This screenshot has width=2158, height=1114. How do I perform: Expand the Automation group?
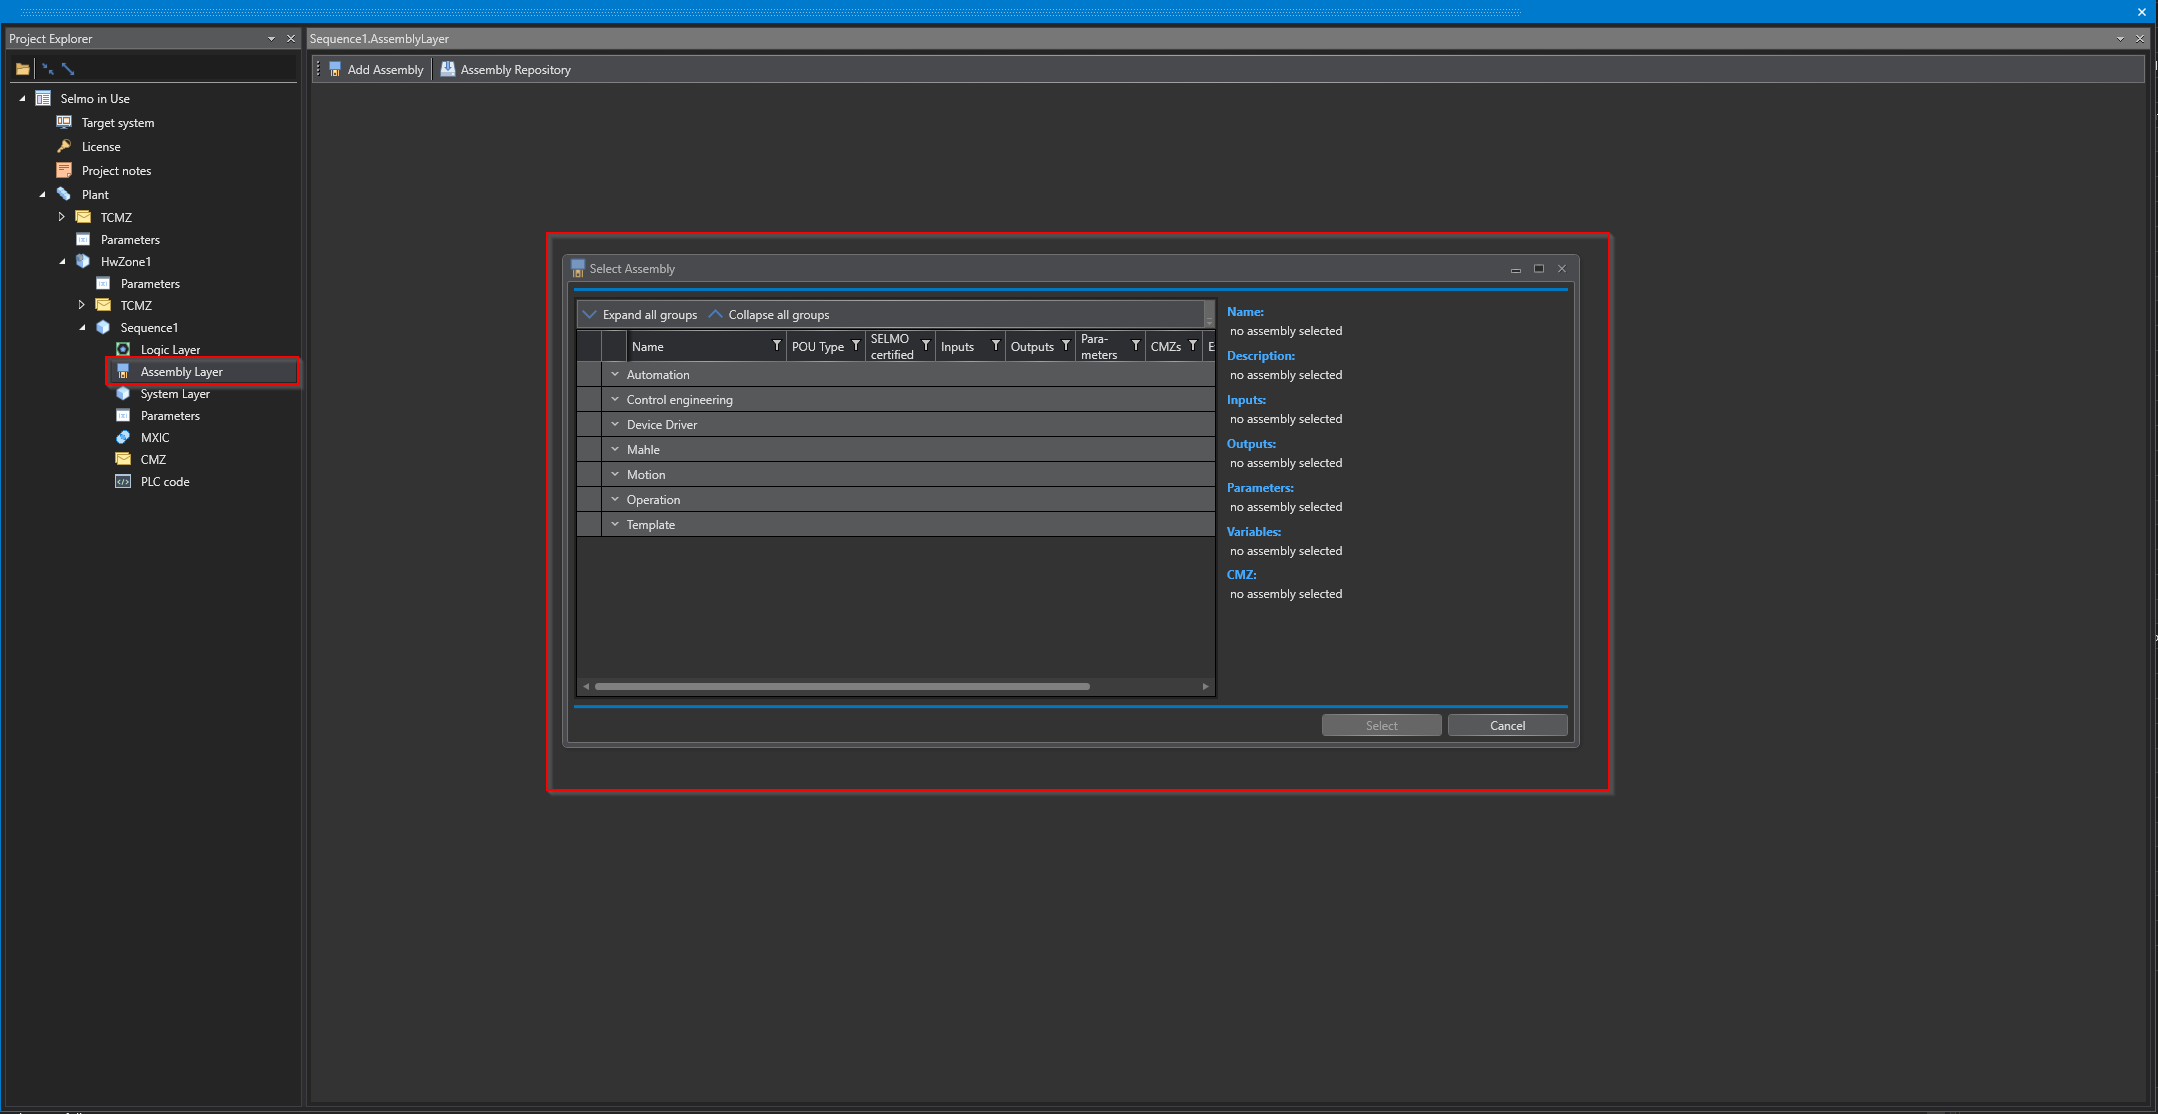(x=615, y=374)
